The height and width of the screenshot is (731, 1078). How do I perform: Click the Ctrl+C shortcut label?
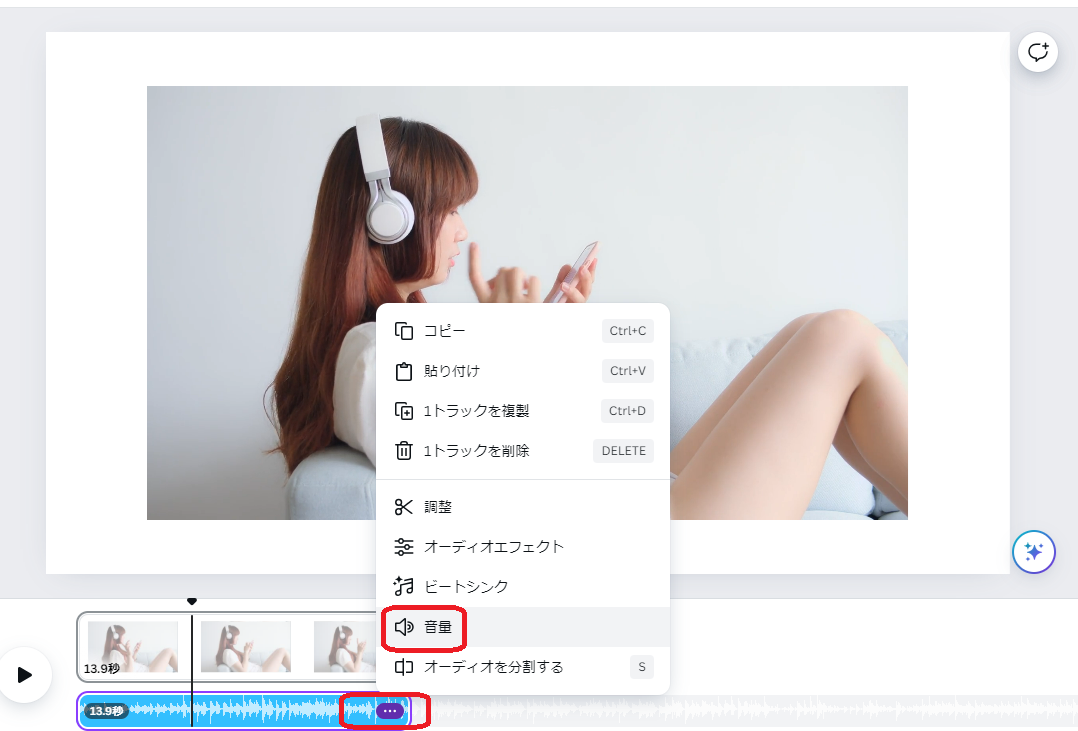click(x=627, y=331)
